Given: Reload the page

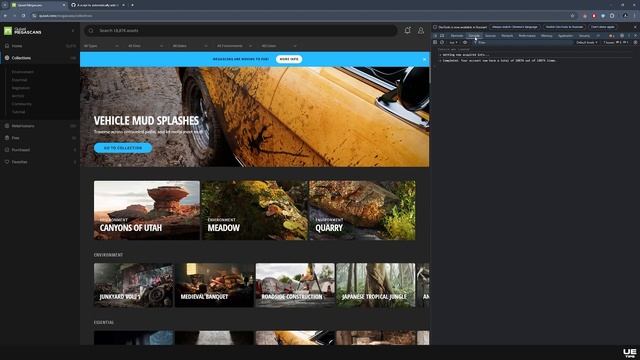Looking at the screenshot, I should coord(23,16).
